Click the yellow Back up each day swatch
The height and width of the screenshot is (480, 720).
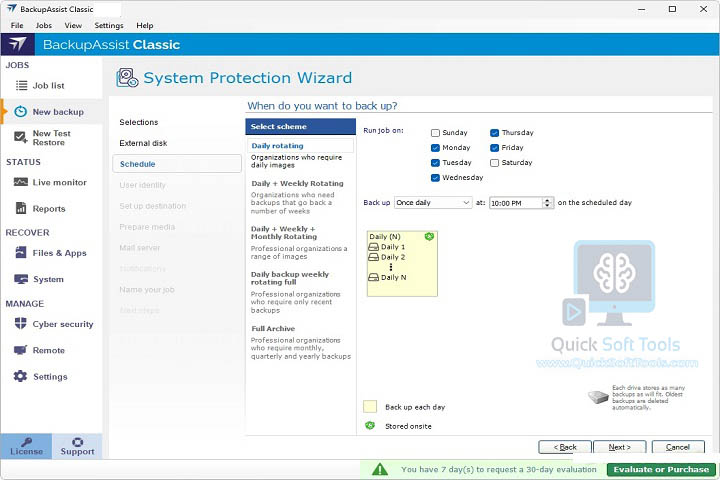click(370, 407)
